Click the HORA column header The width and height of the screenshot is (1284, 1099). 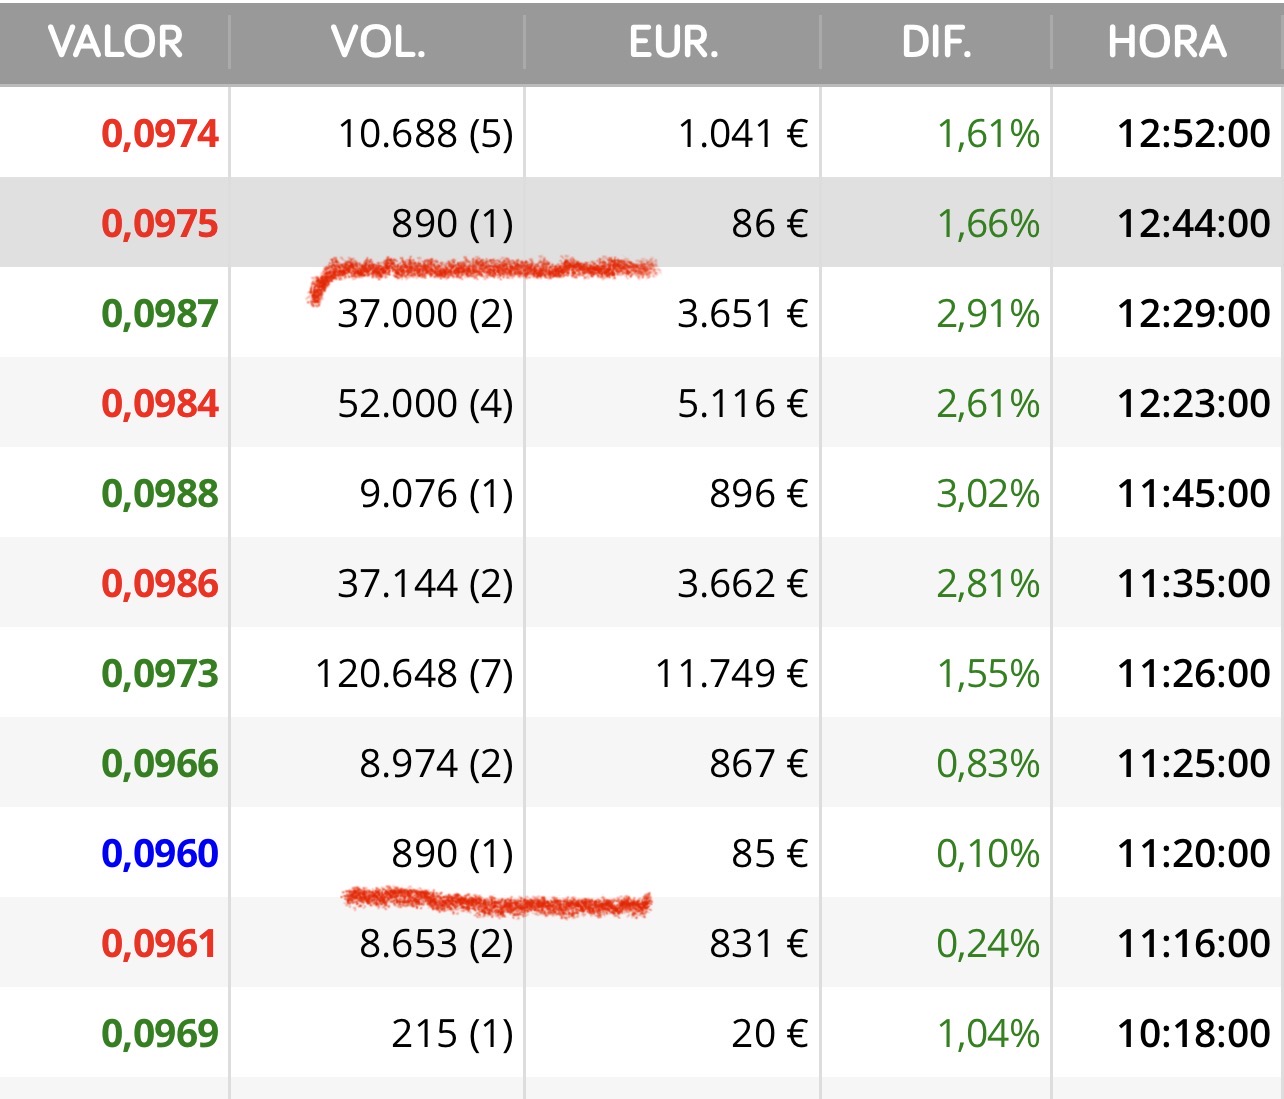1166,42
